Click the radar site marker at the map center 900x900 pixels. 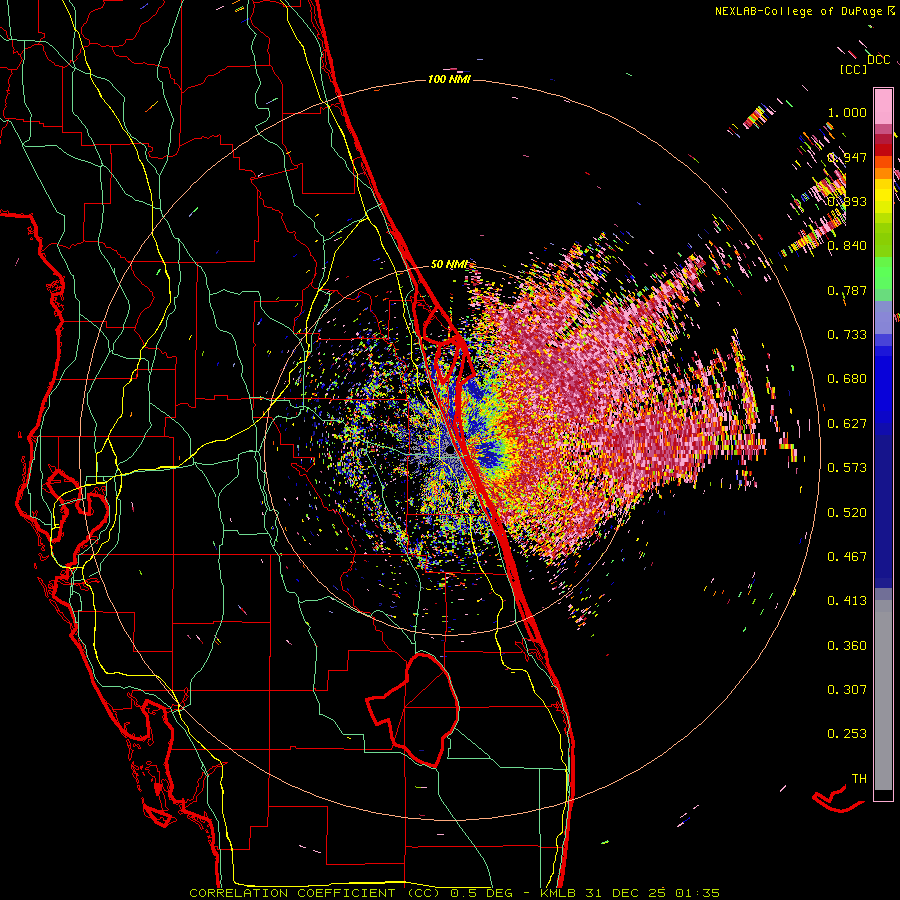449,452
